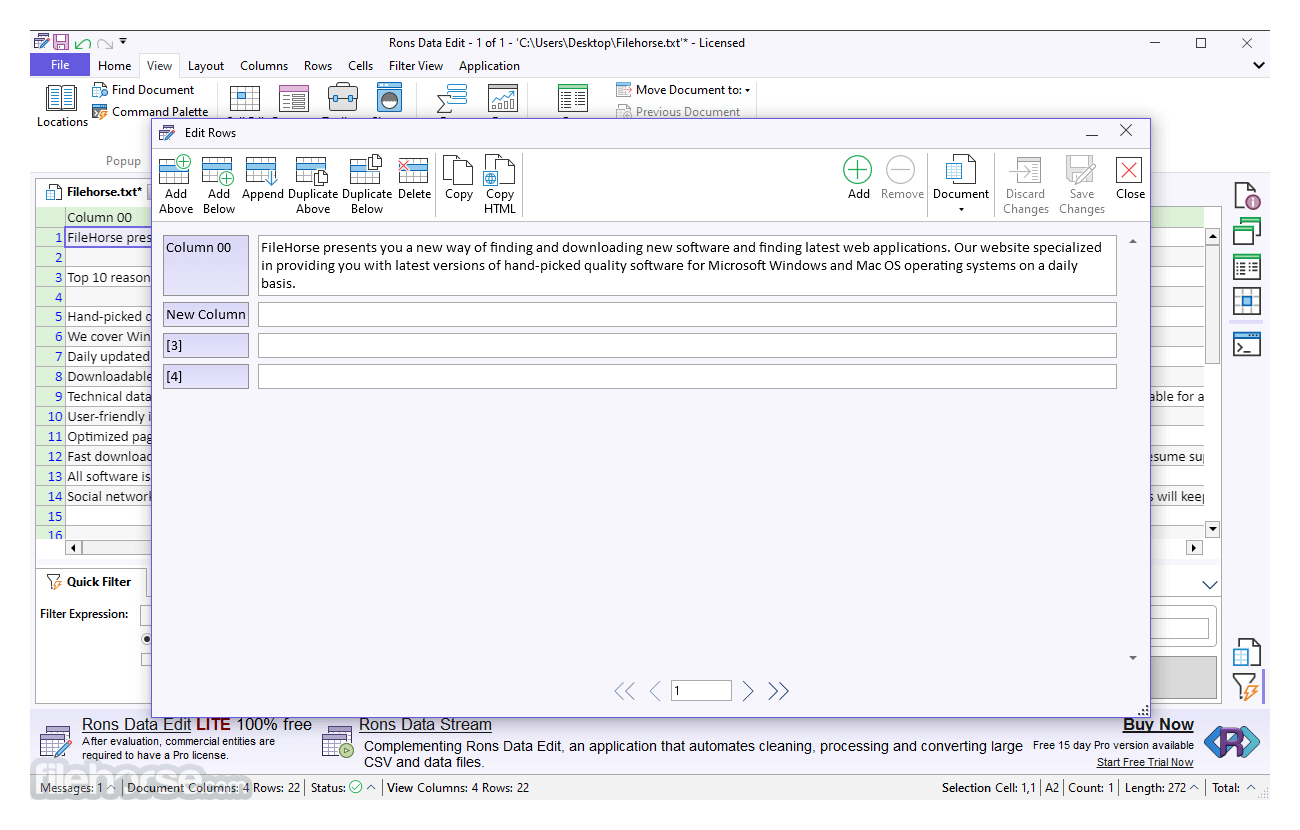Click the [4] column input field
This screenshot has width=1300, height=830.
pyautogui.click(x=687, y=377)
